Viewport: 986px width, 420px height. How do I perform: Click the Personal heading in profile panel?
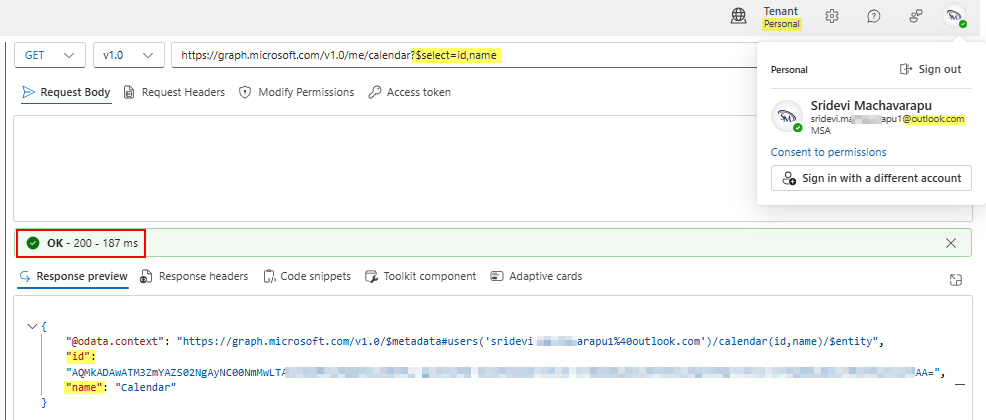point(789,70)
